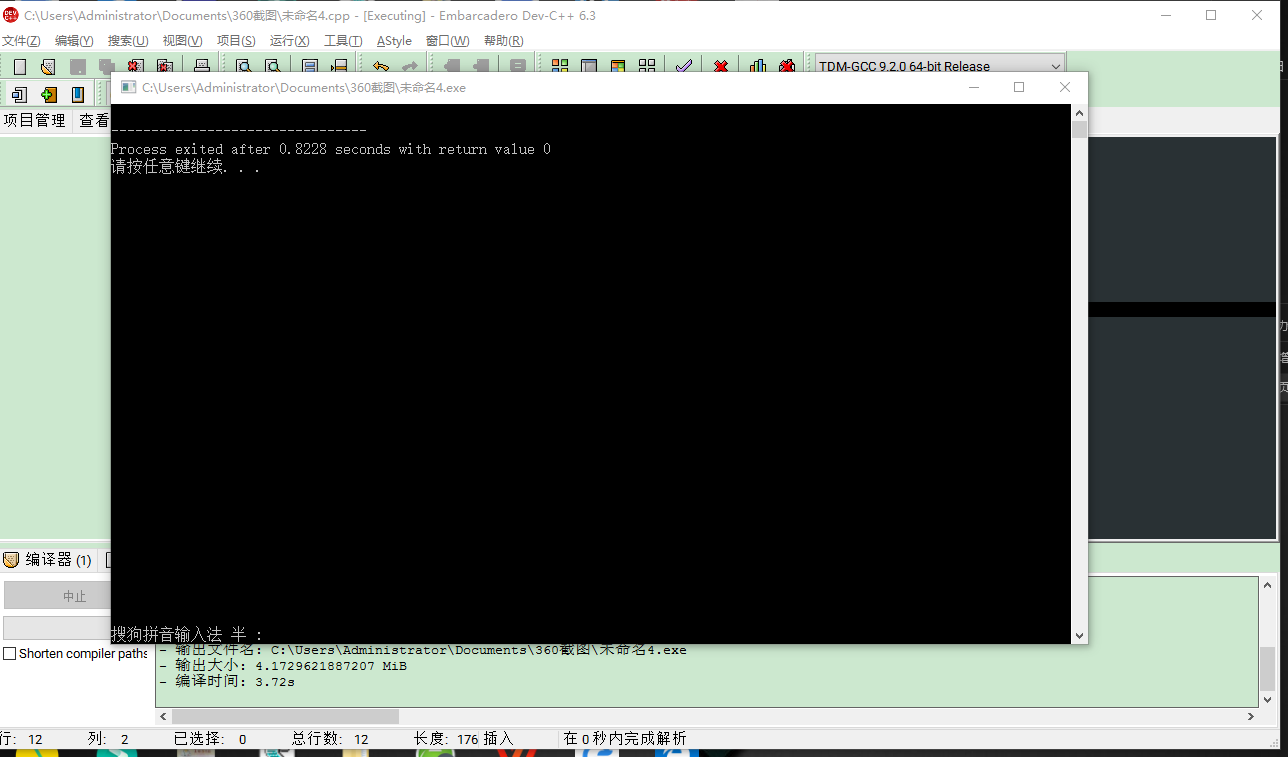The image size is (1288, 757).
Task: Open the AStyle menu
Action: pos(394,41)
